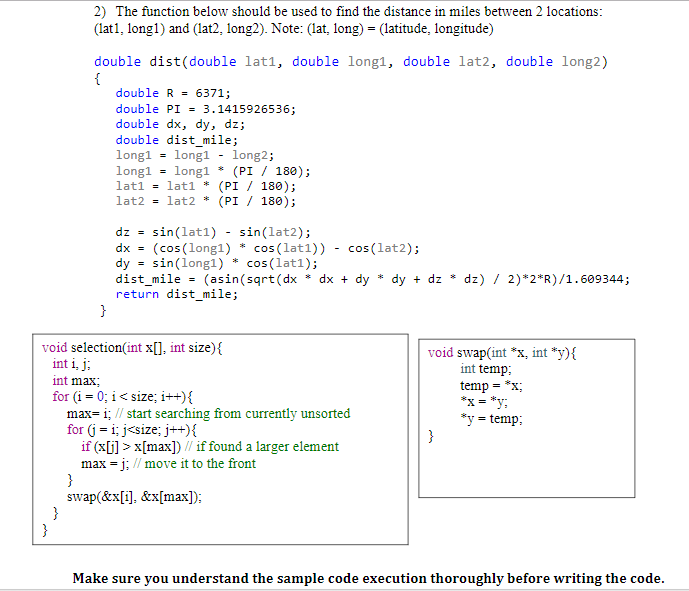Click the dist function signature line

[351, 62]
